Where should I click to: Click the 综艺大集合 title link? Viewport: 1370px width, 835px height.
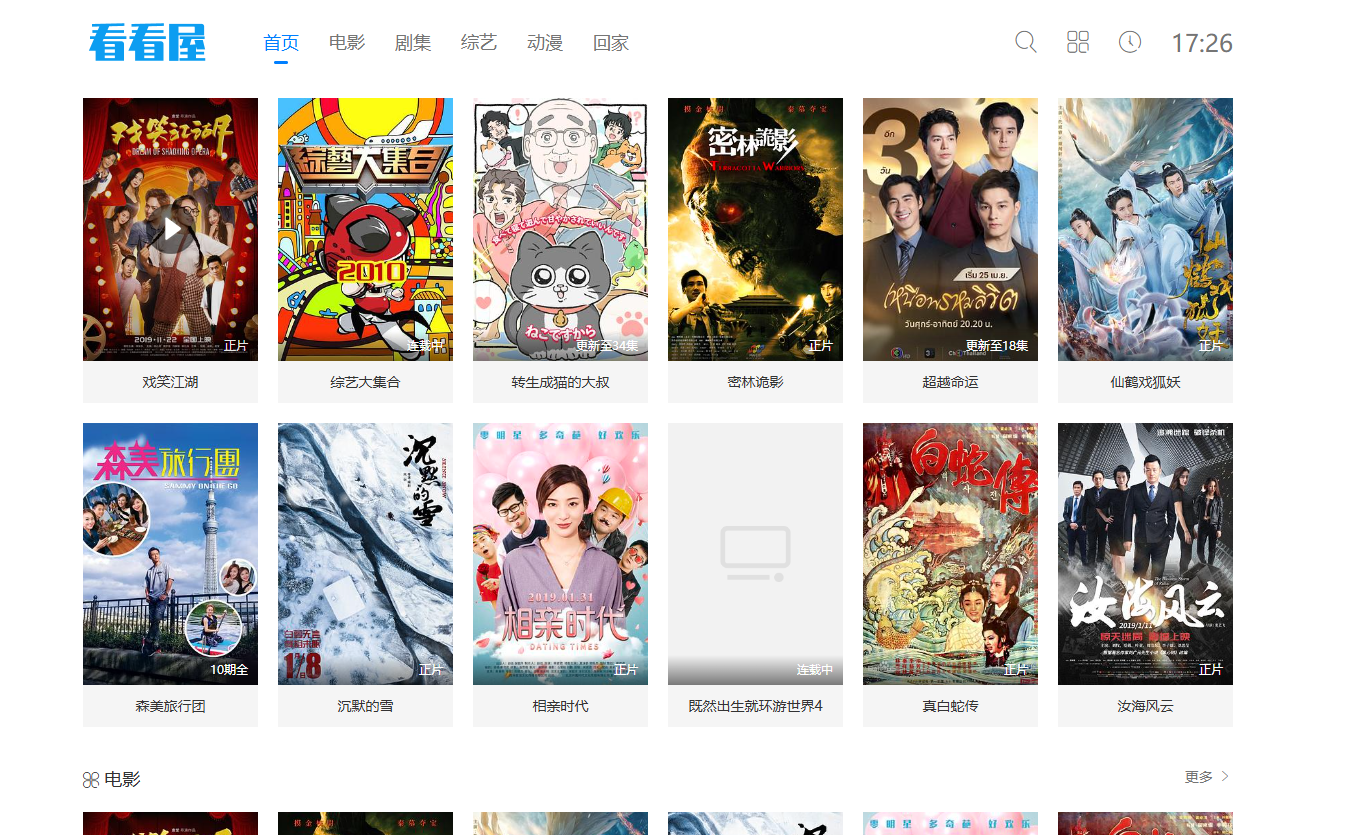click(365, 382)
